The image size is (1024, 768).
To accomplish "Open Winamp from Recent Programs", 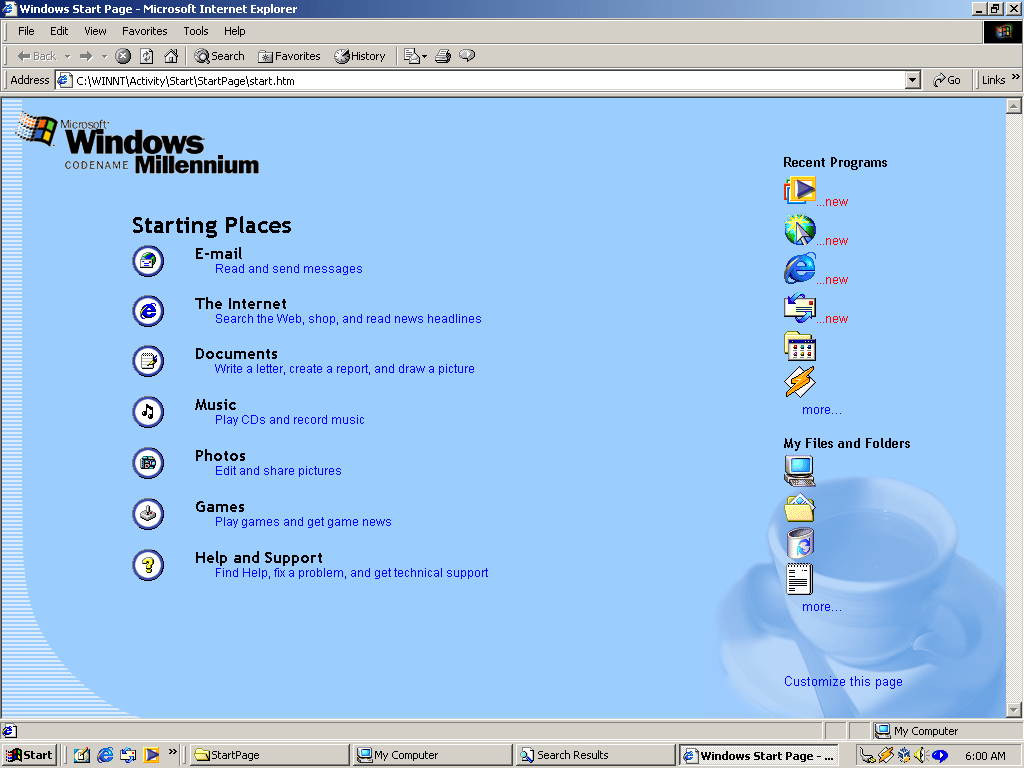I will 800,382.
